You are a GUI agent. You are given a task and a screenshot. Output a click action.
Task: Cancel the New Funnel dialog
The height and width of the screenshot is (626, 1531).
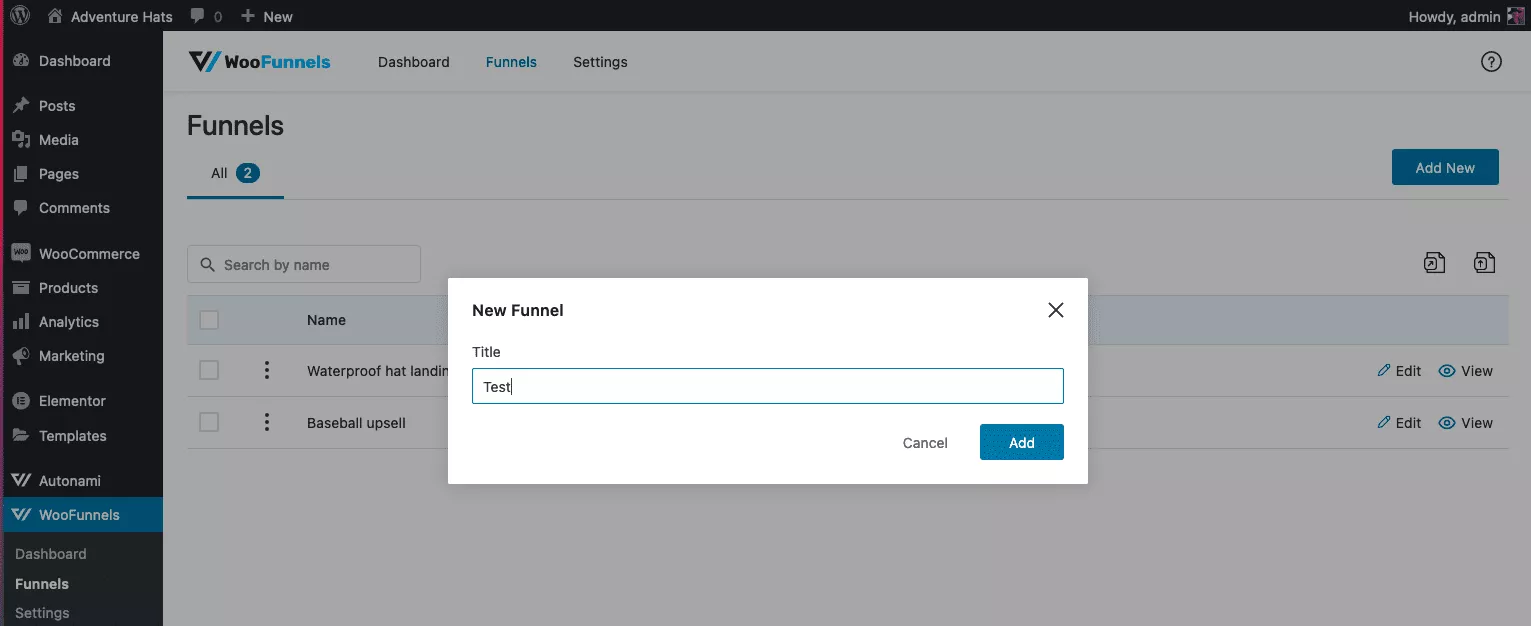(x=925, y=443)
